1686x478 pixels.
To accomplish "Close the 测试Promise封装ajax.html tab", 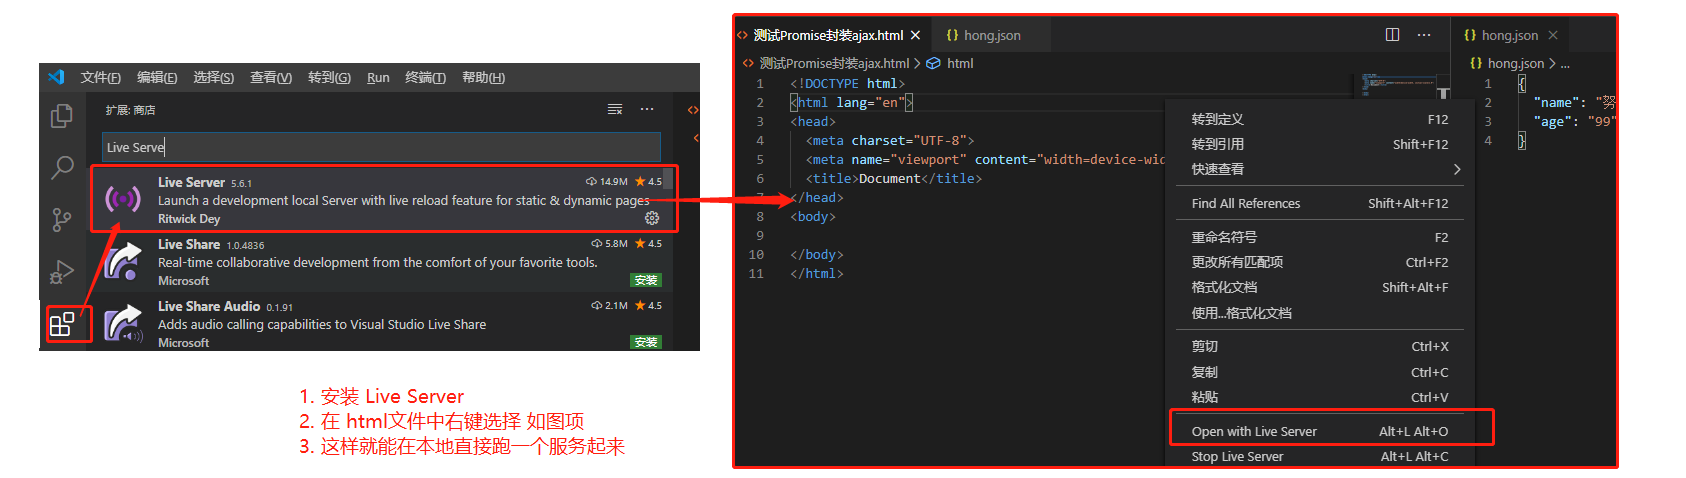I will click(x=915, y=35).
